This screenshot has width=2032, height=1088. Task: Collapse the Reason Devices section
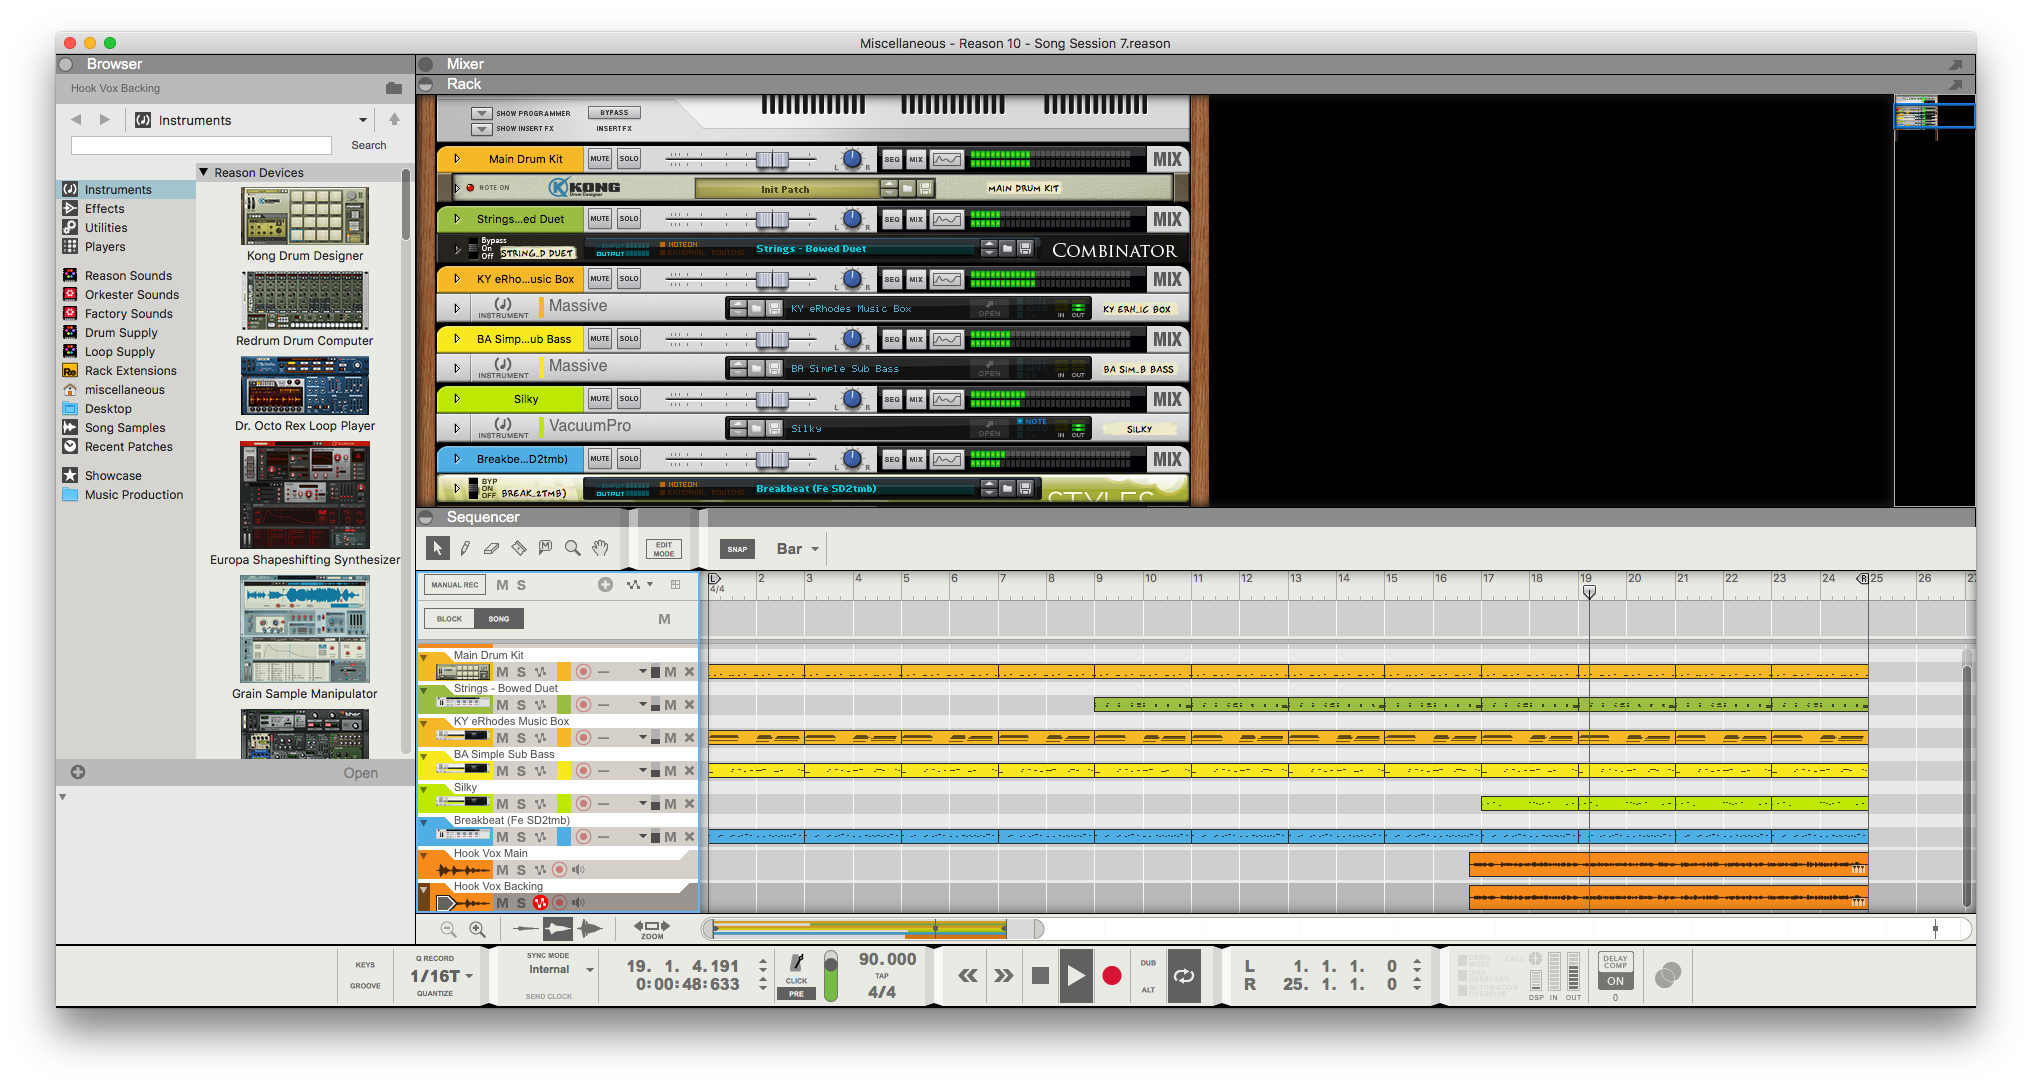pyautogui.click(x=204, y=172)
